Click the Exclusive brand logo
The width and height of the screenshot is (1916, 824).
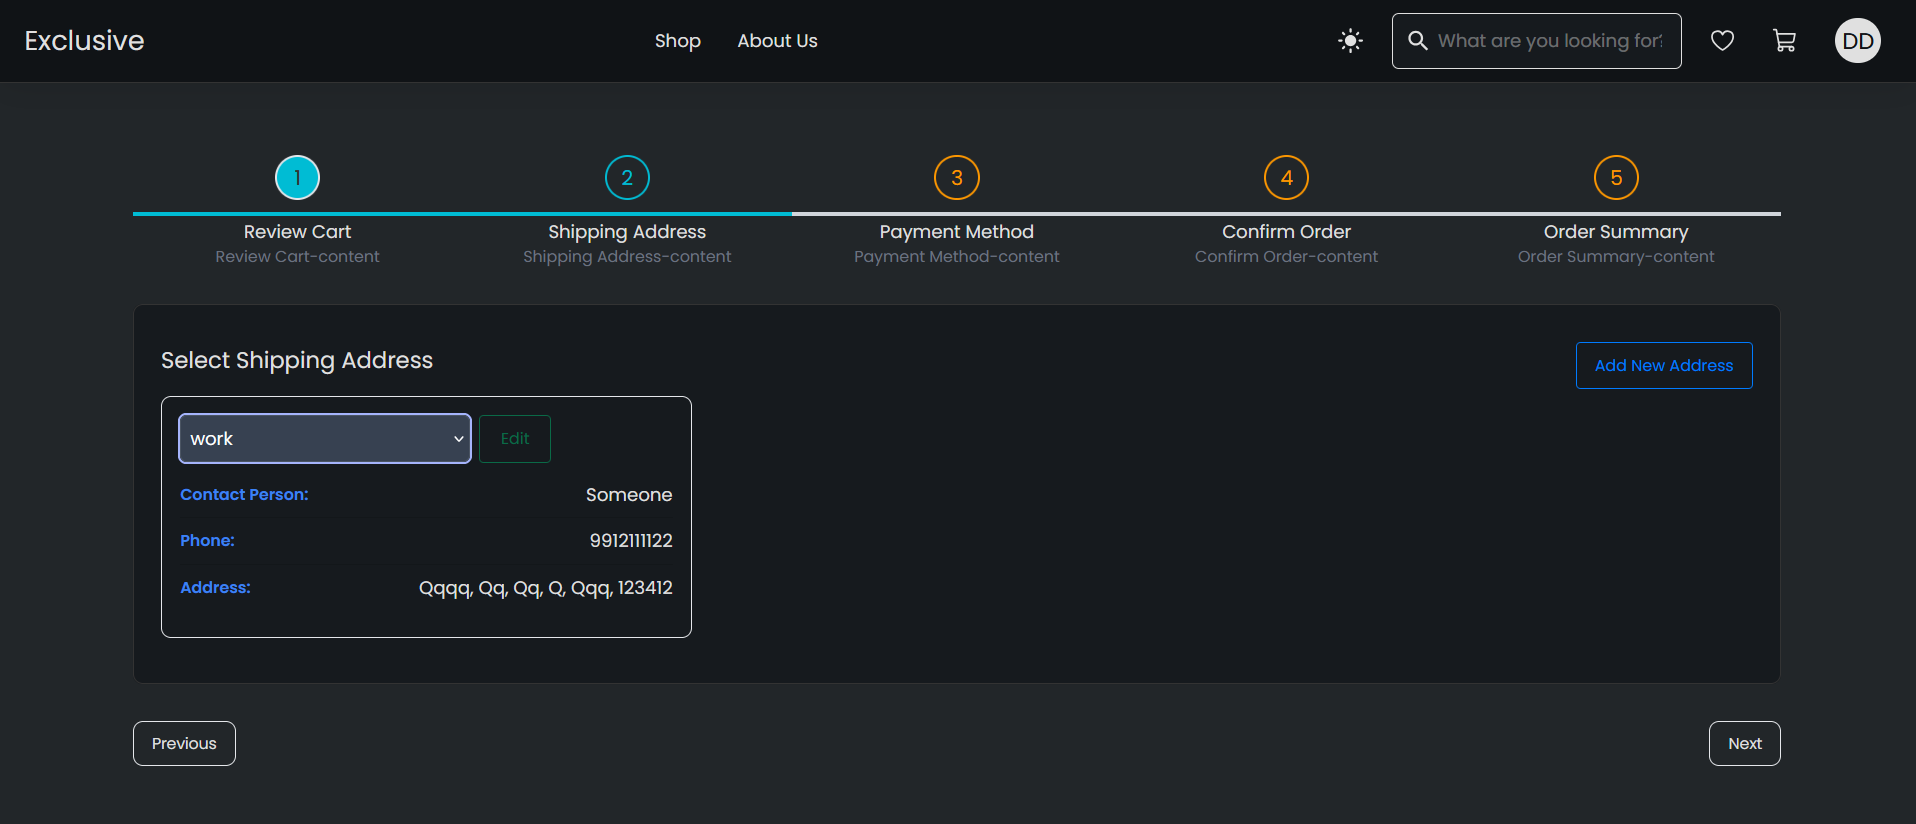(84, 41)
